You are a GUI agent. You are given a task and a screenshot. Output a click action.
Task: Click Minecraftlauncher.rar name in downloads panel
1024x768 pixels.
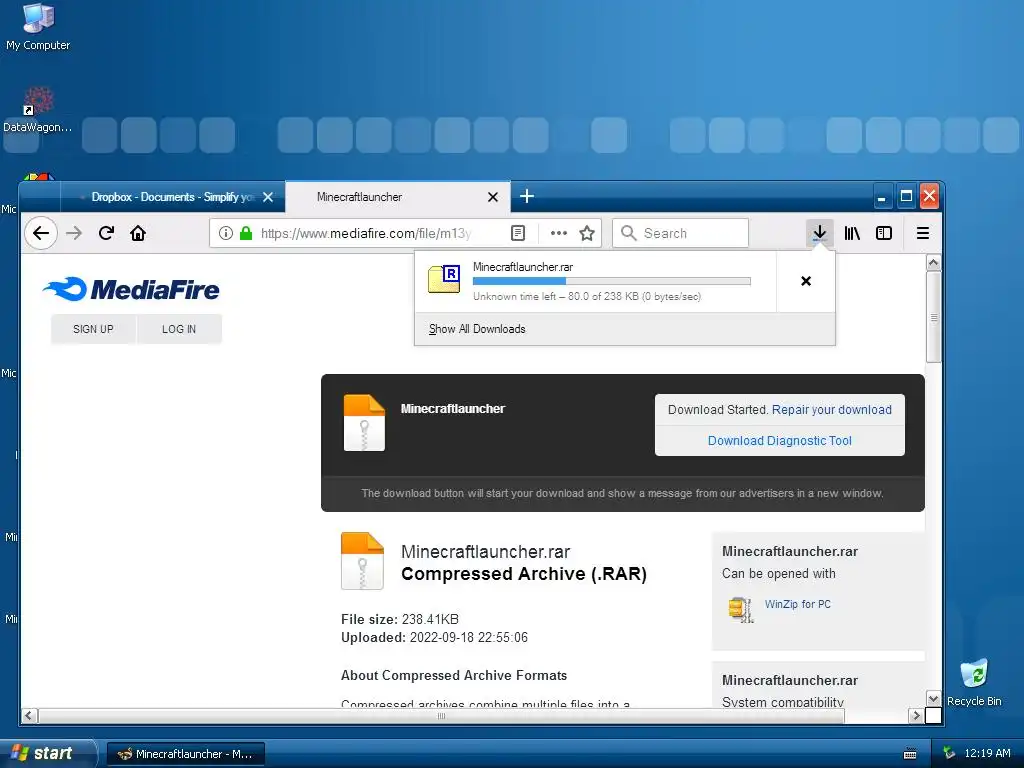click(523, 266)
